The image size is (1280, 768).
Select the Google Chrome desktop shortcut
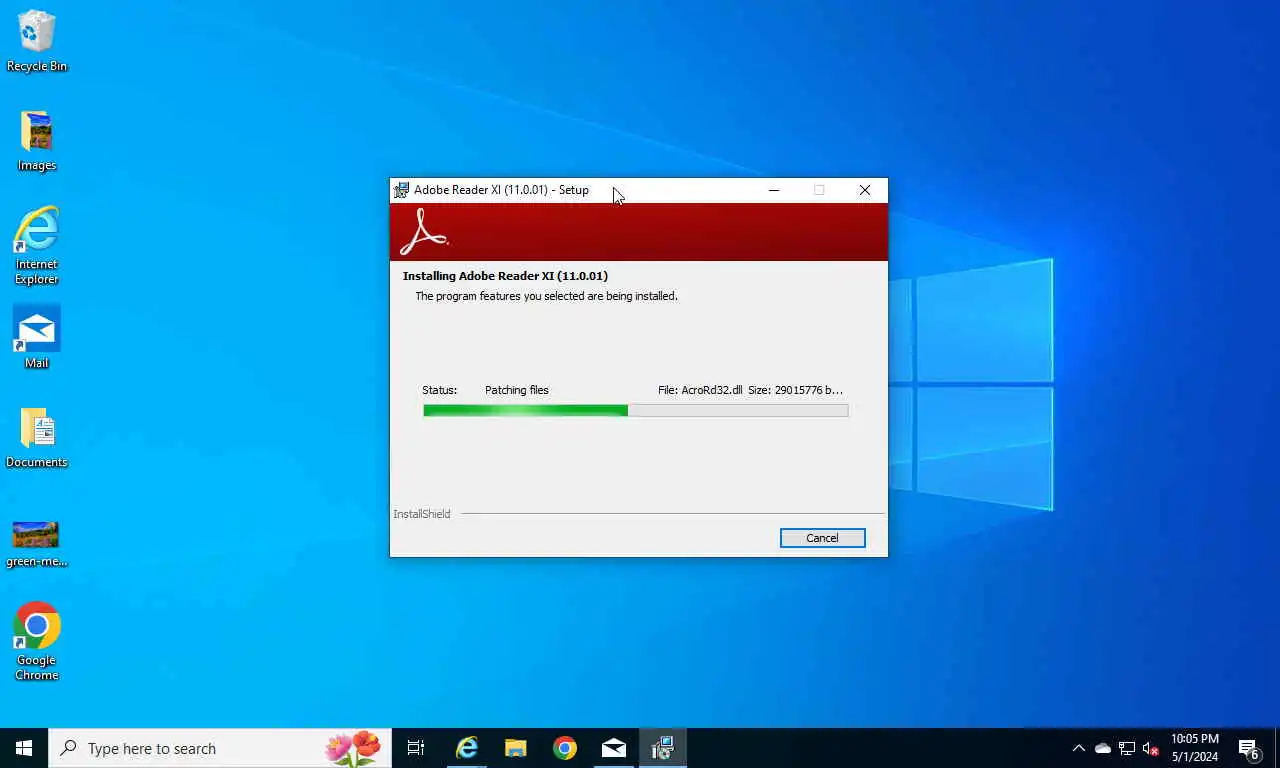[37, 642]
